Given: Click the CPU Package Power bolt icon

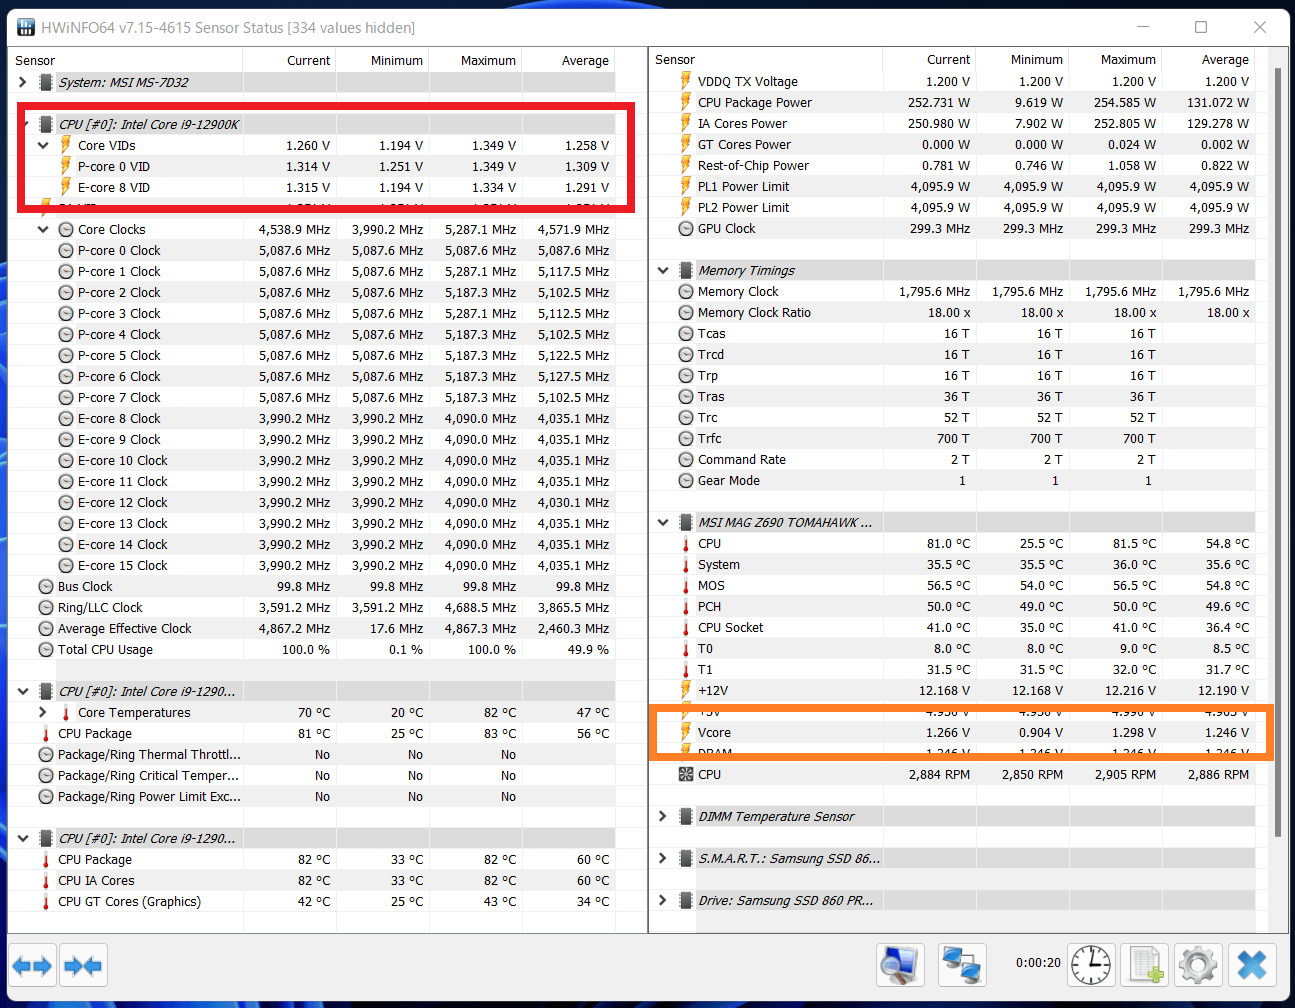Looking at the screenshot, I should (x=686, y=102).
